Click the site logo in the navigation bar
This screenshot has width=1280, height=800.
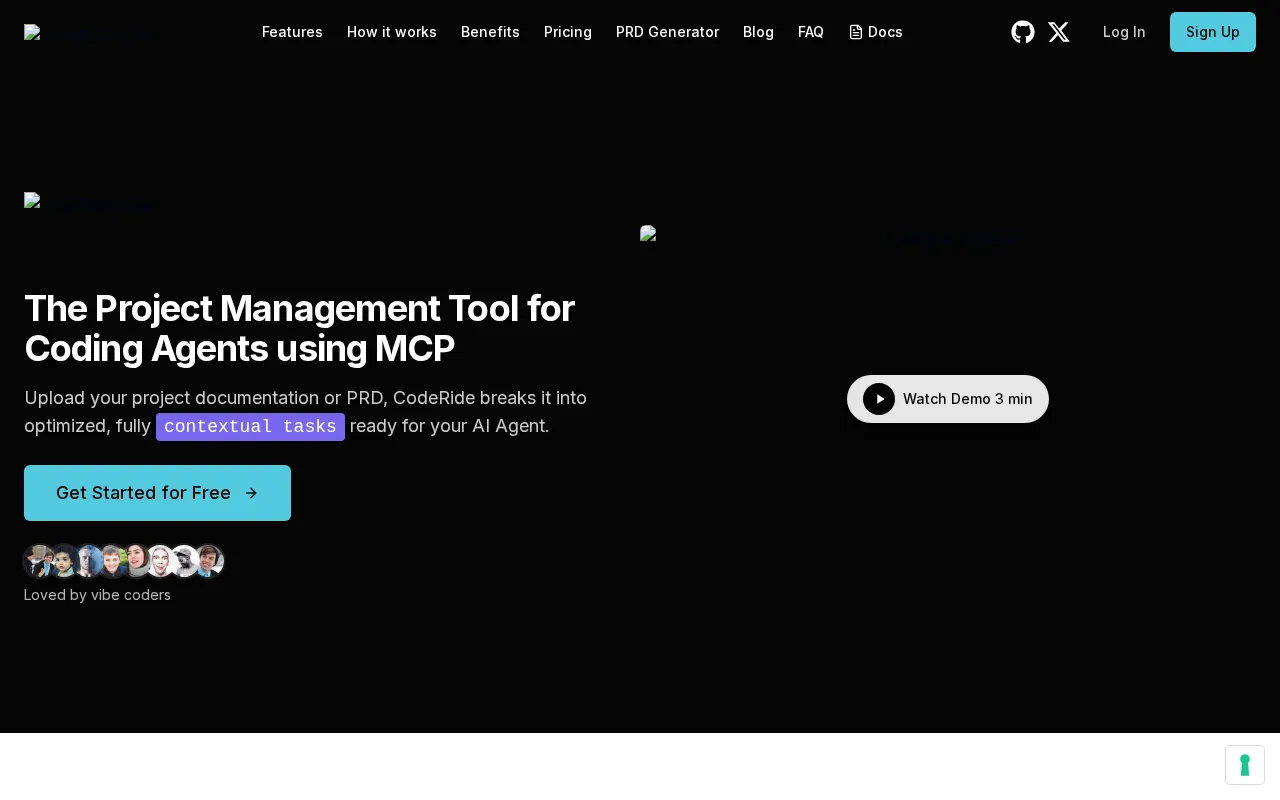click(84, 32)
